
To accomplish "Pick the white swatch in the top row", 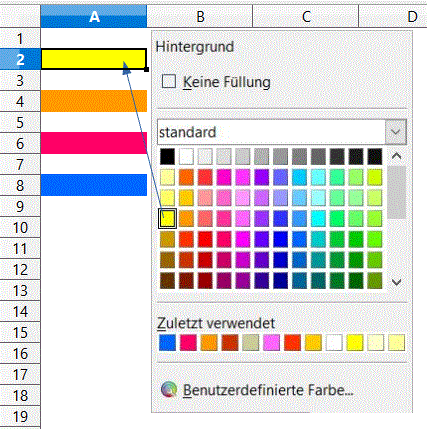I will coord(186,157).
